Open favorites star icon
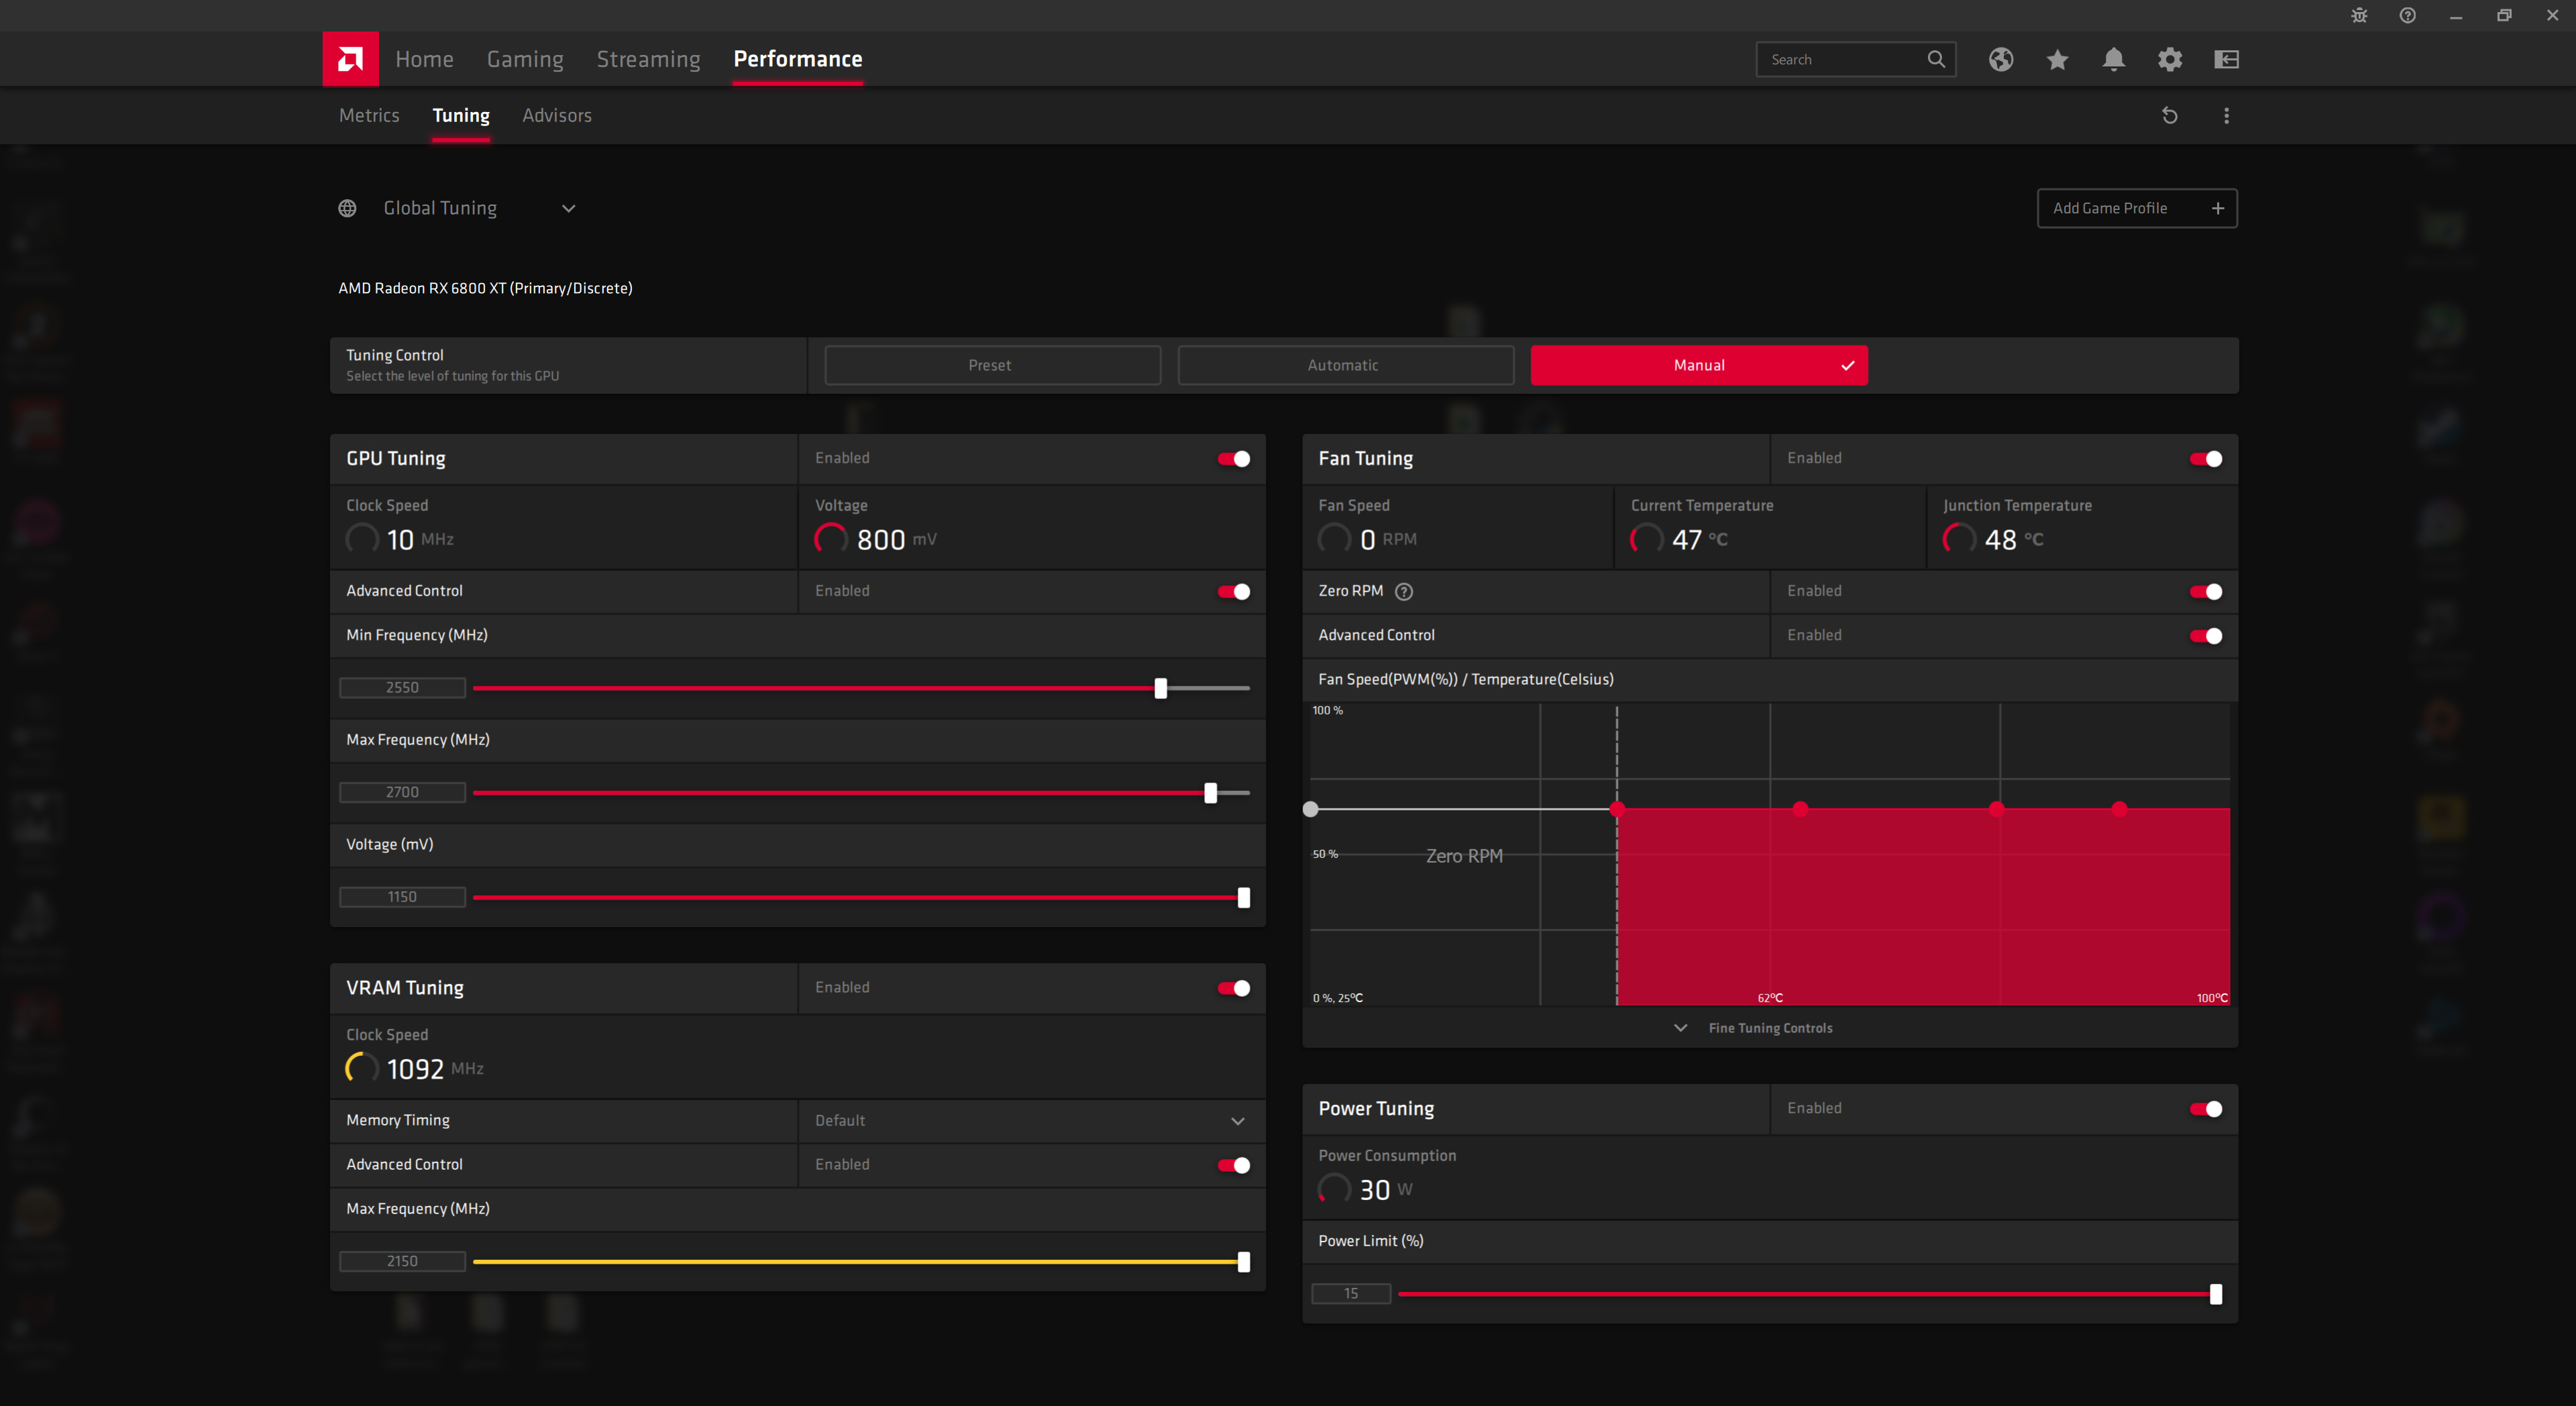The image size is (2576, 1406). click(x=2057, y=59)
